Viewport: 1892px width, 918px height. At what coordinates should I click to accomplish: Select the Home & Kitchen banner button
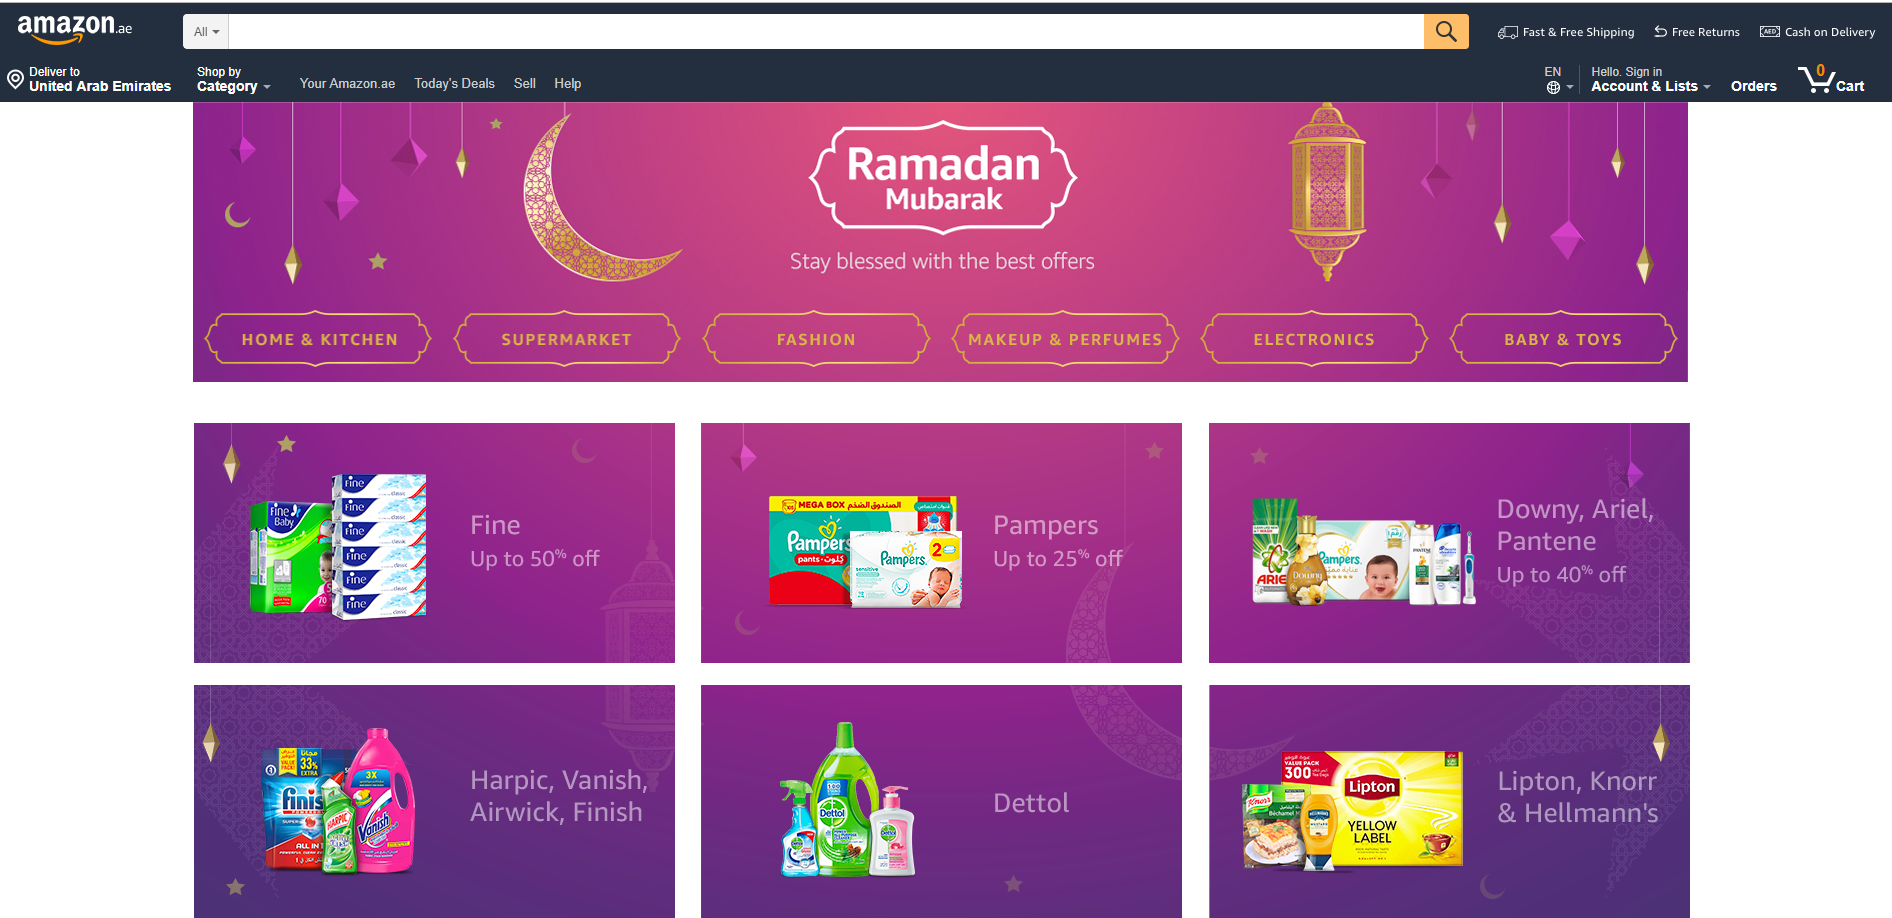[319, 339]
